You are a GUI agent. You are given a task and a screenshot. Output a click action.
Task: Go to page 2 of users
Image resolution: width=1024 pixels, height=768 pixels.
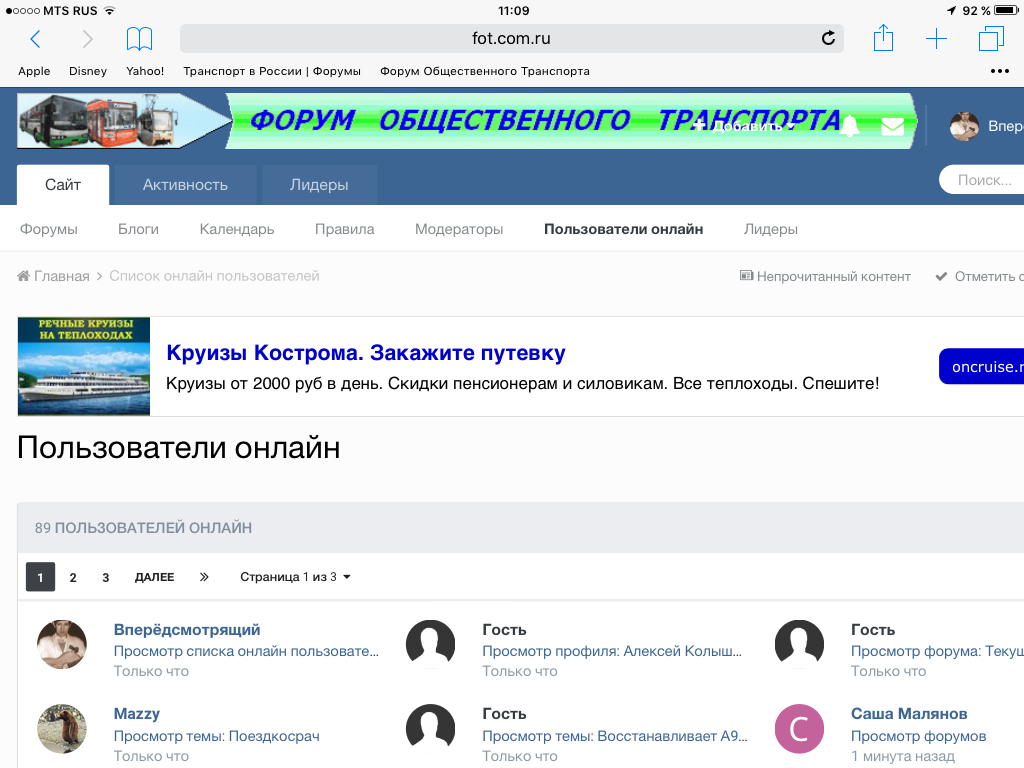(73, 577)
